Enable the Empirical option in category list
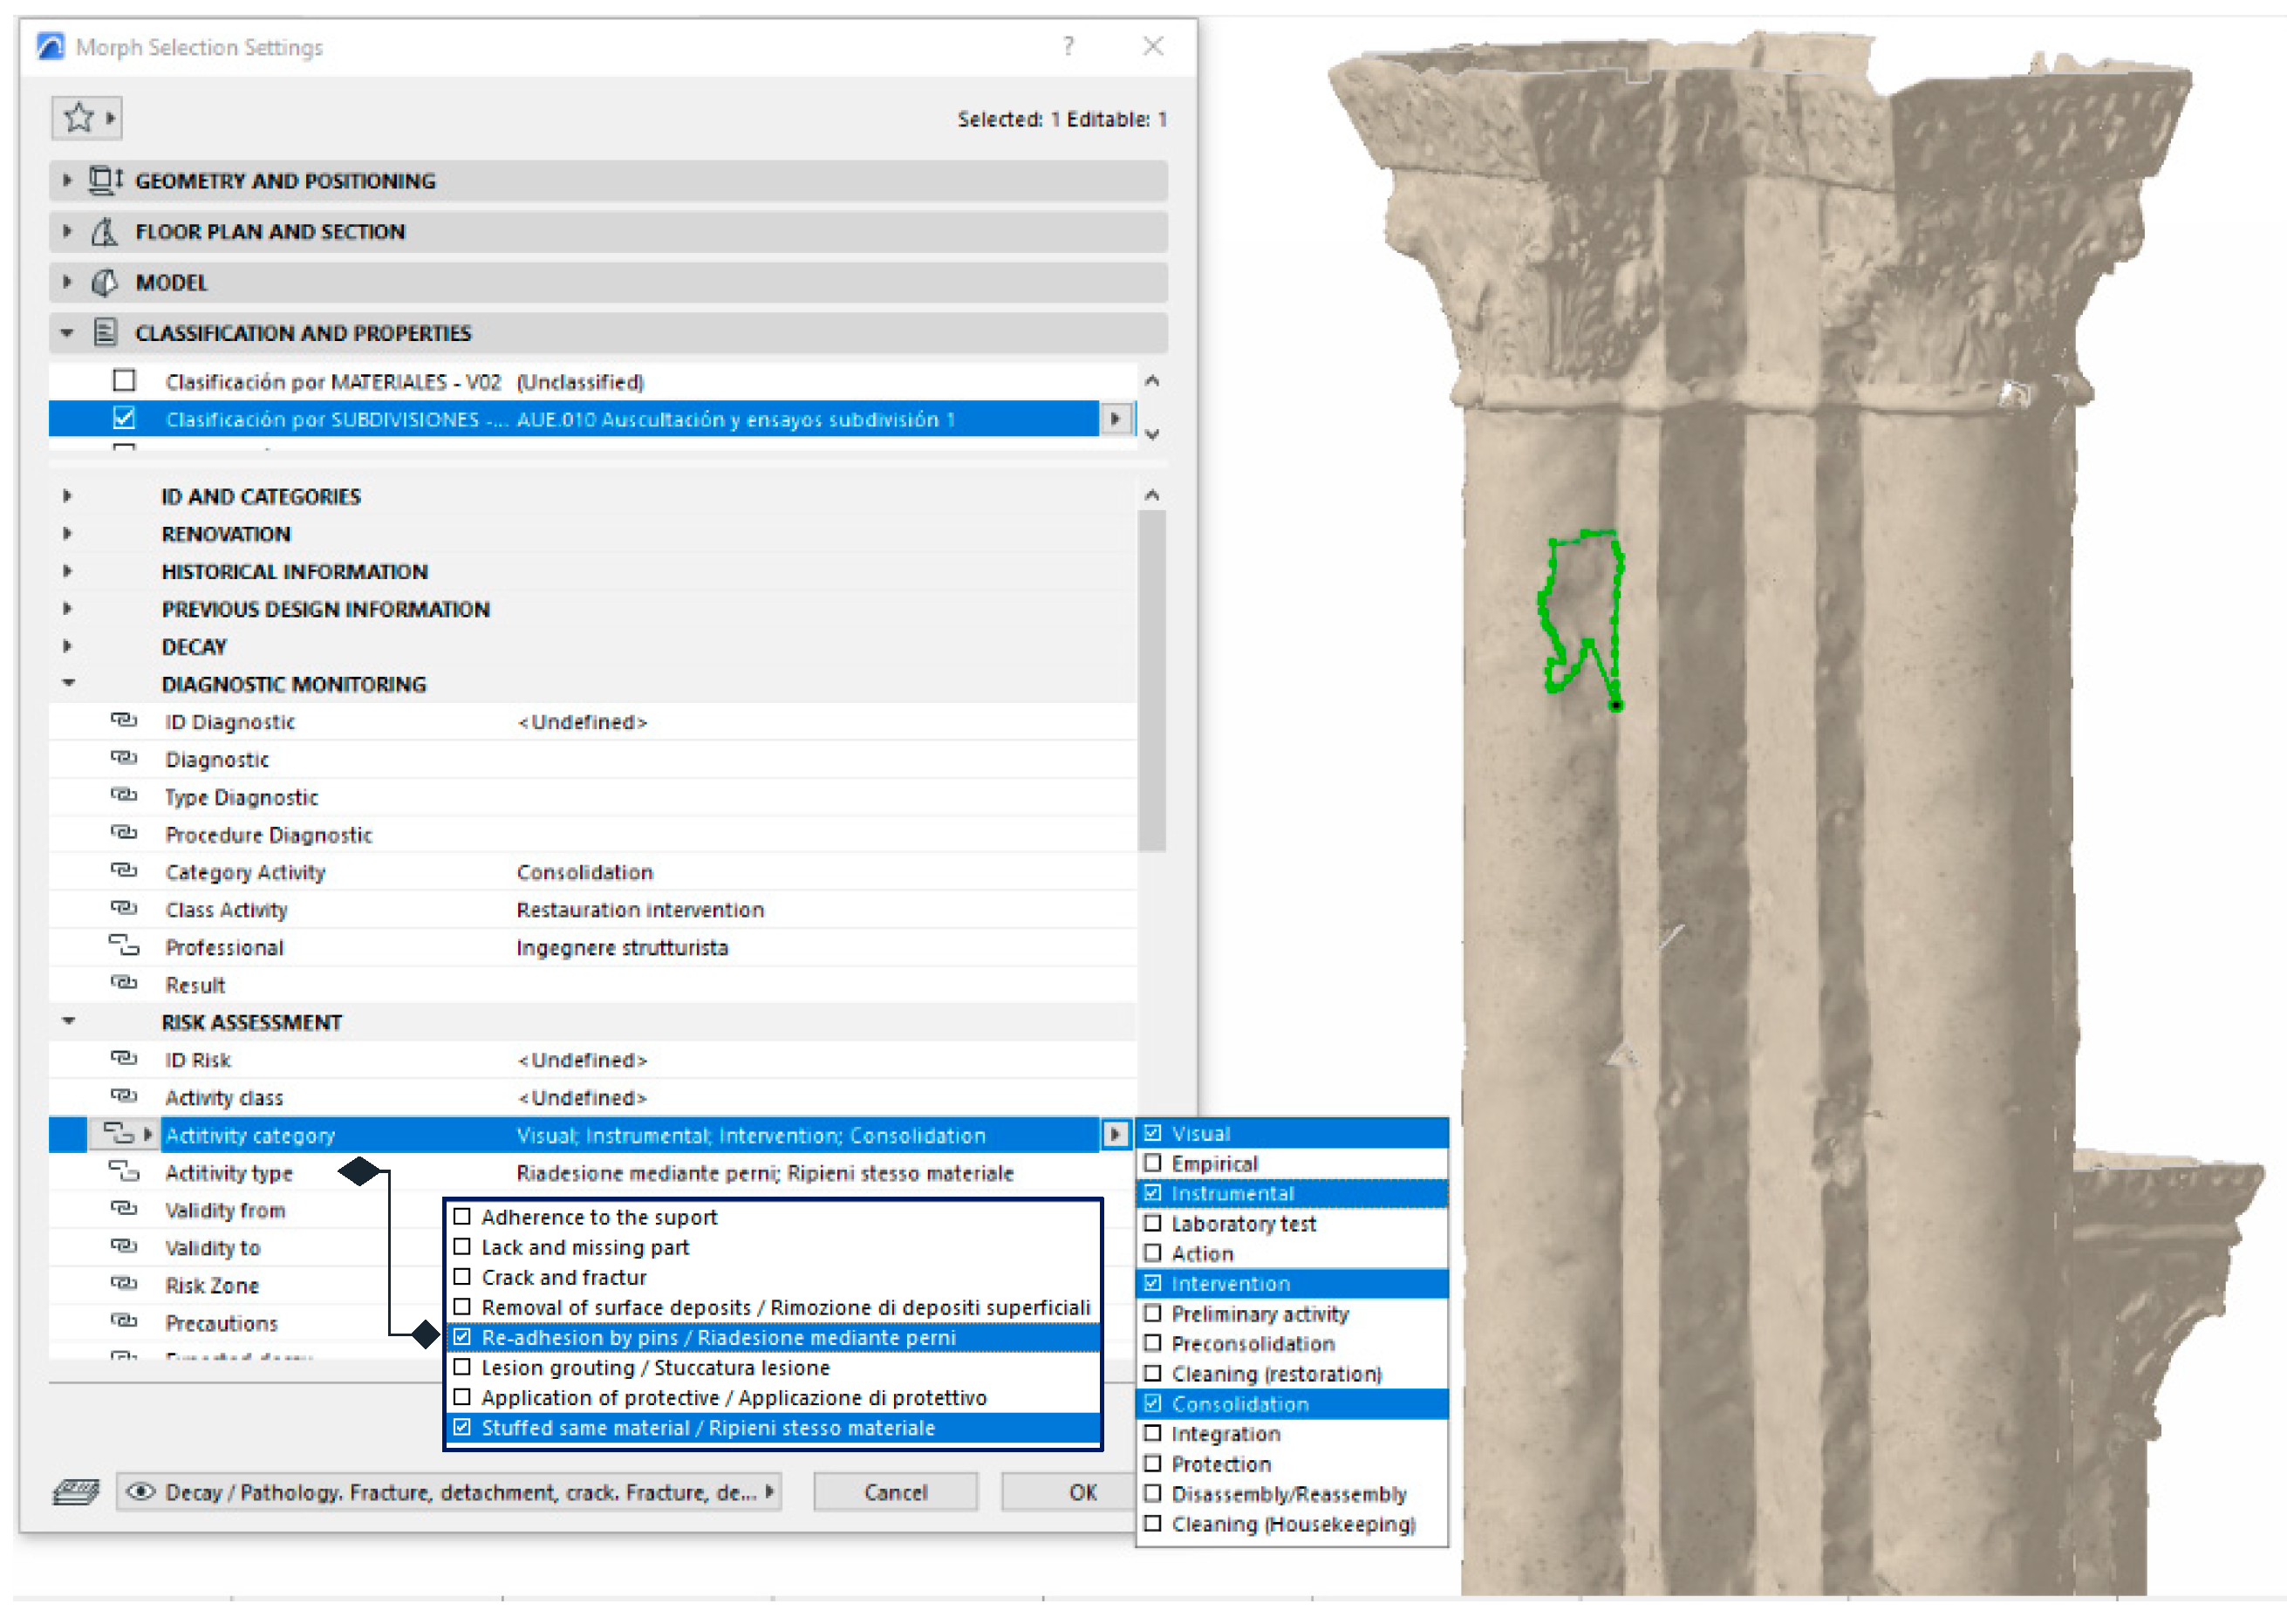This screenshot has width=2287, height=1624. tap(1153, 1163)
